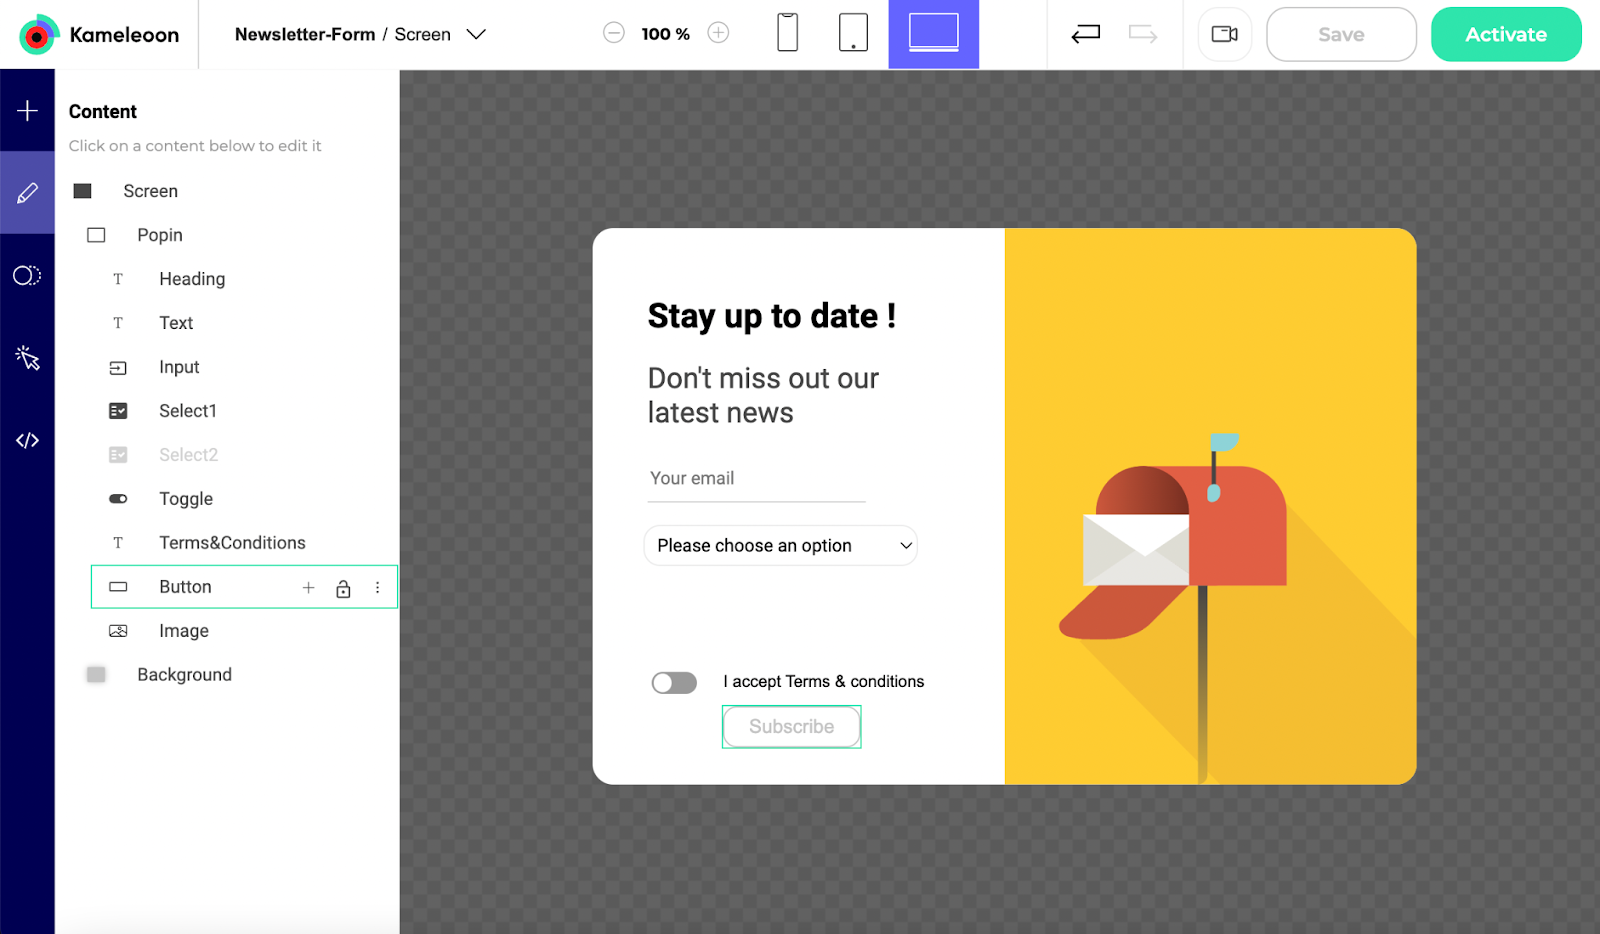This screenshot has height=934, width=1600.
Task: Click the Activate button
Action: coord(1505,35)
